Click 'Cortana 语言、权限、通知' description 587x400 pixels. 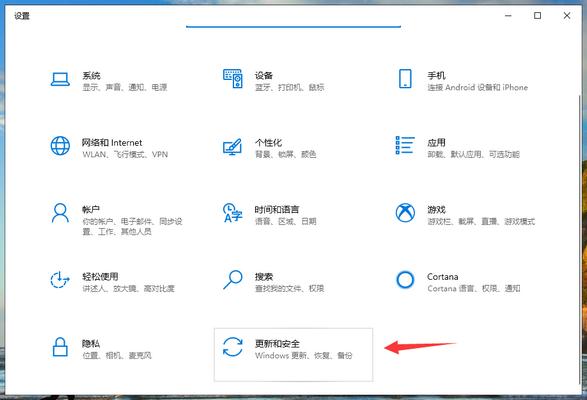pos(474,288)
